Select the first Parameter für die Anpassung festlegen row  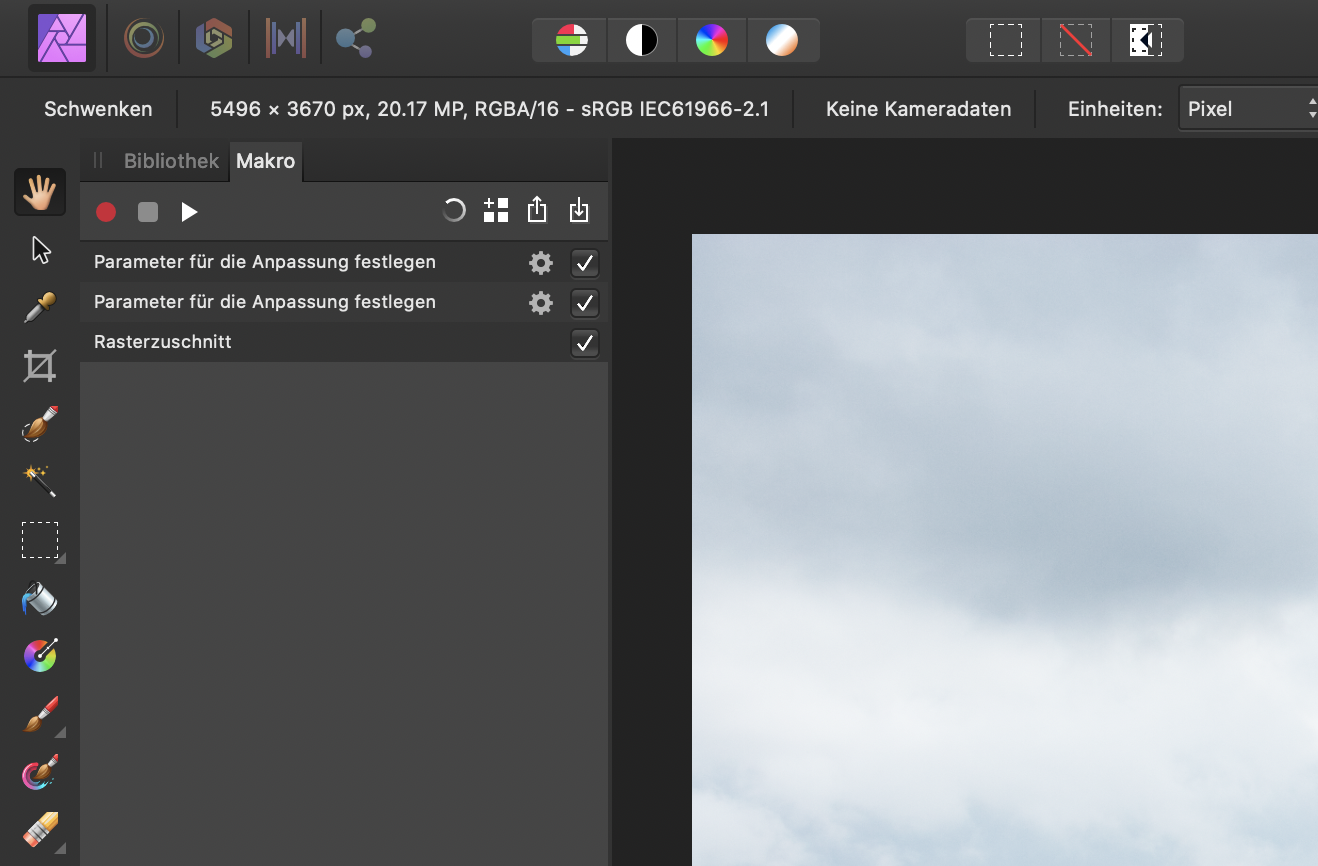click(344, 262)
